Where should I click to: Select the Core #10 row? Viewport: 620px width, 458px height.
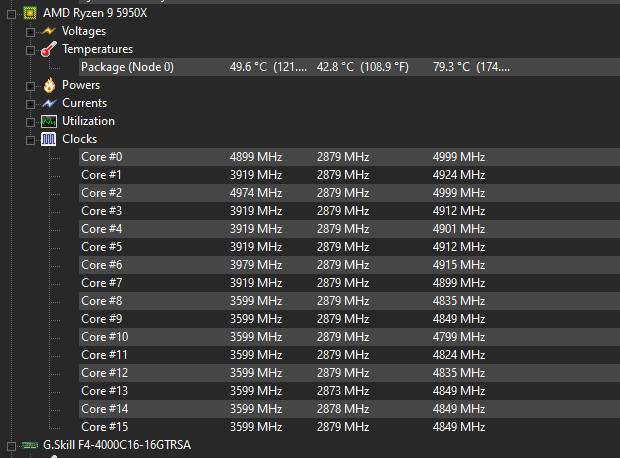(x=350, y=337)
